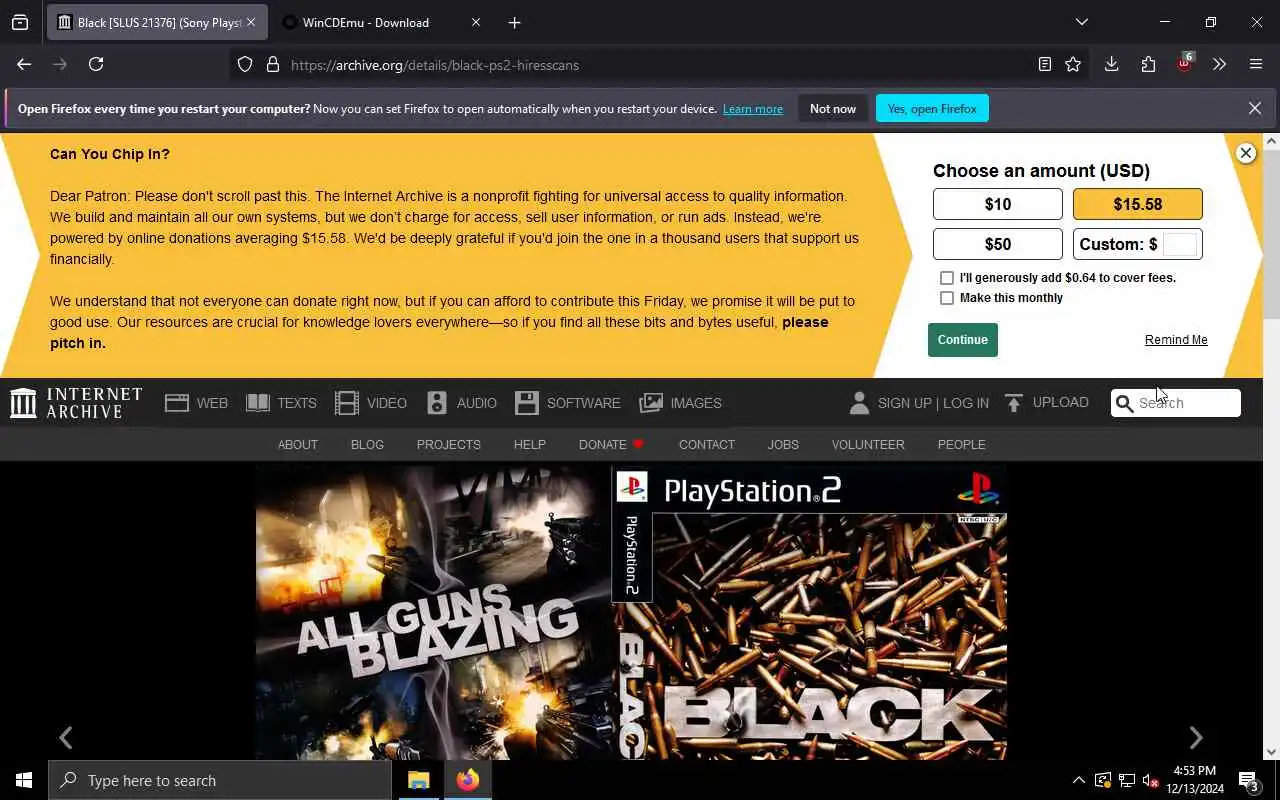
Task: Open the PROJECTS menu item
Action: click(x=449, y=445)
